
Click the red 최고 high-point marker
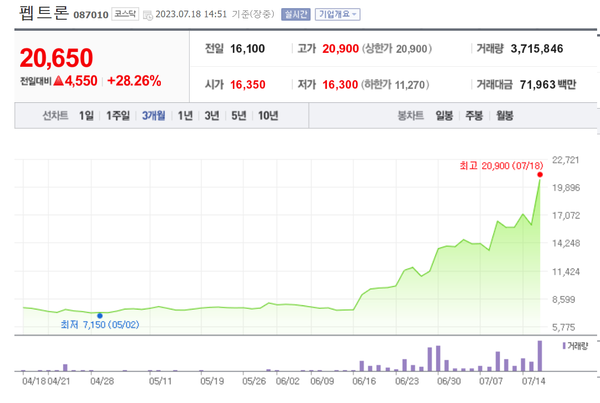click(x=541, y=176)
